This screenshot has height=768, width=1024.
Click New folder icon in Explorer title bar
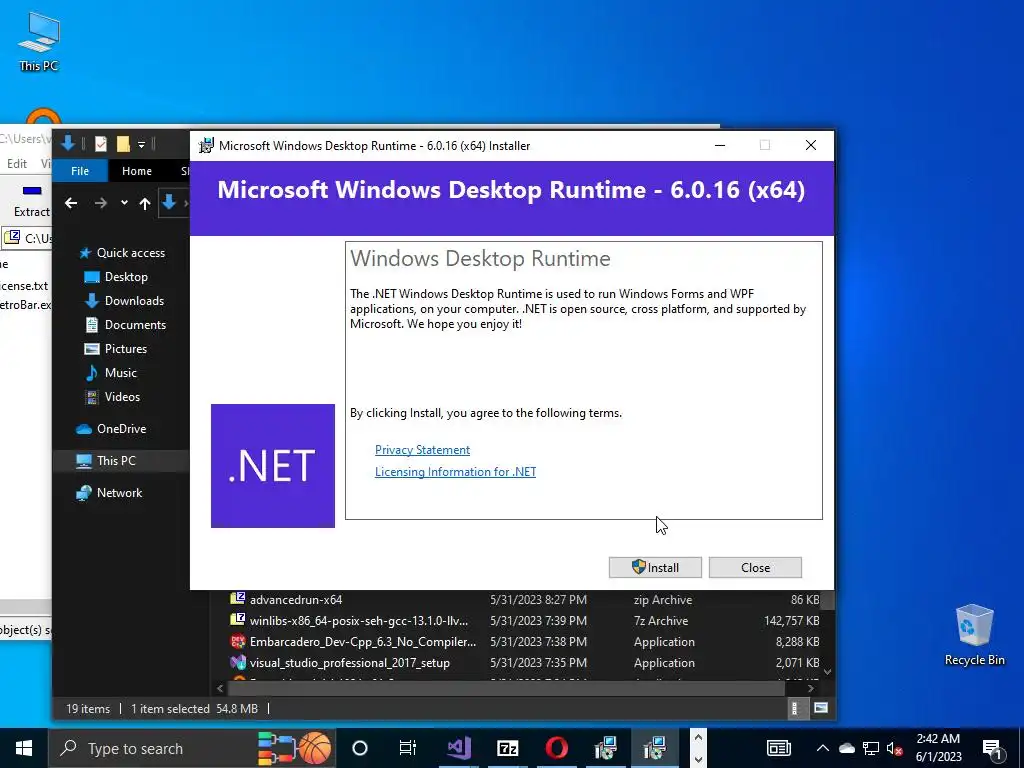tap(123, 144)
